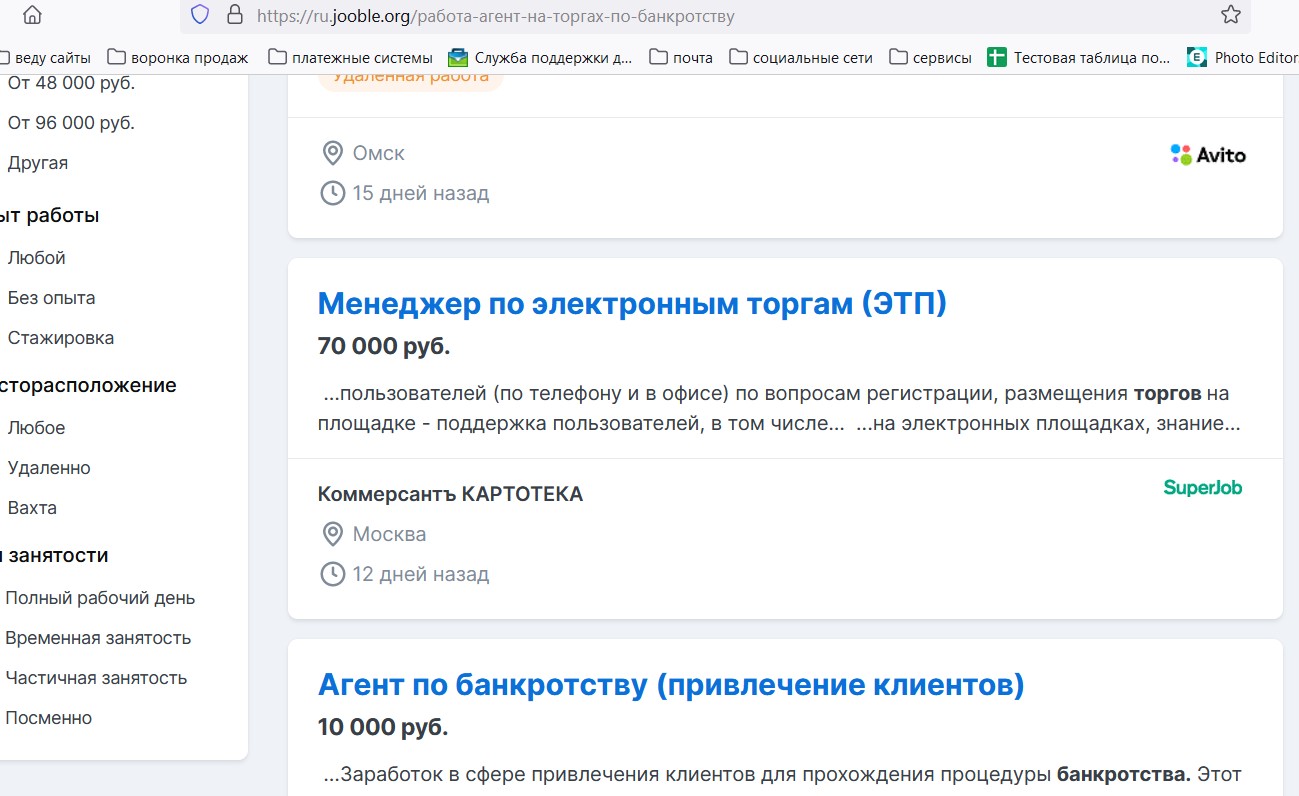Click the Коммерсантъ КАРТОТЕКА company name
Screen dimensions: 1299x796
coord(450,494)
